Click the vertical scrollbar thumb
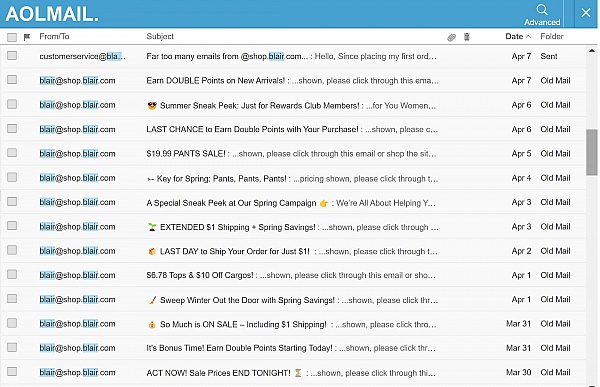Image resolution: width=600 pixels, height=387 pixels. click(x=592, y=152)
